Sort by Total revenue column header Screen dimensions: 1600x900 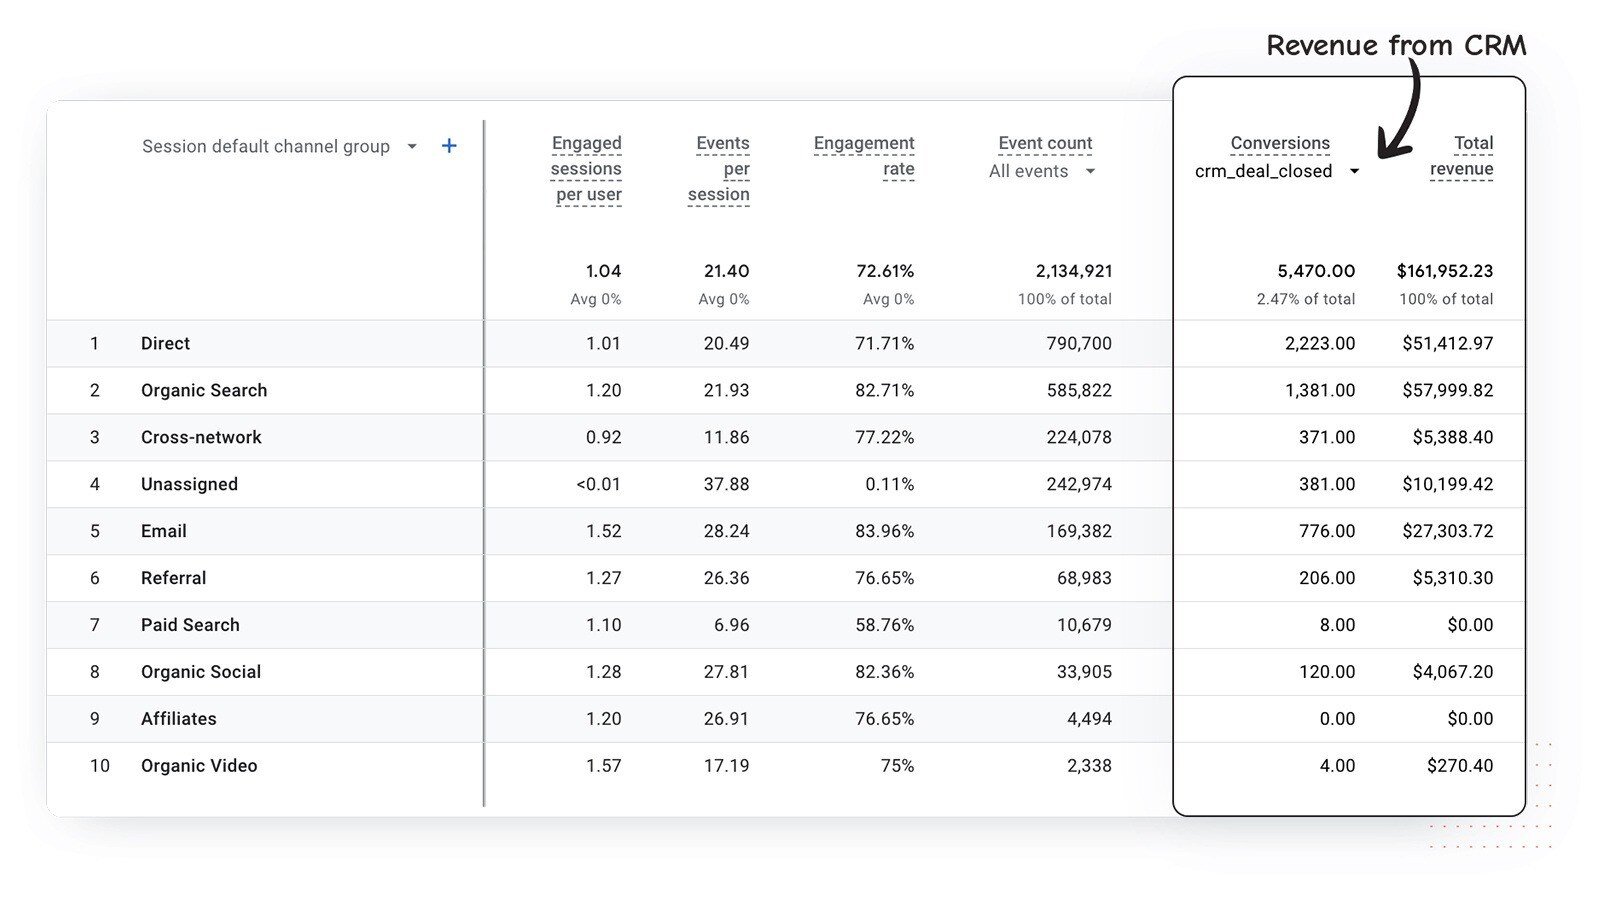tap(1462, 156)
